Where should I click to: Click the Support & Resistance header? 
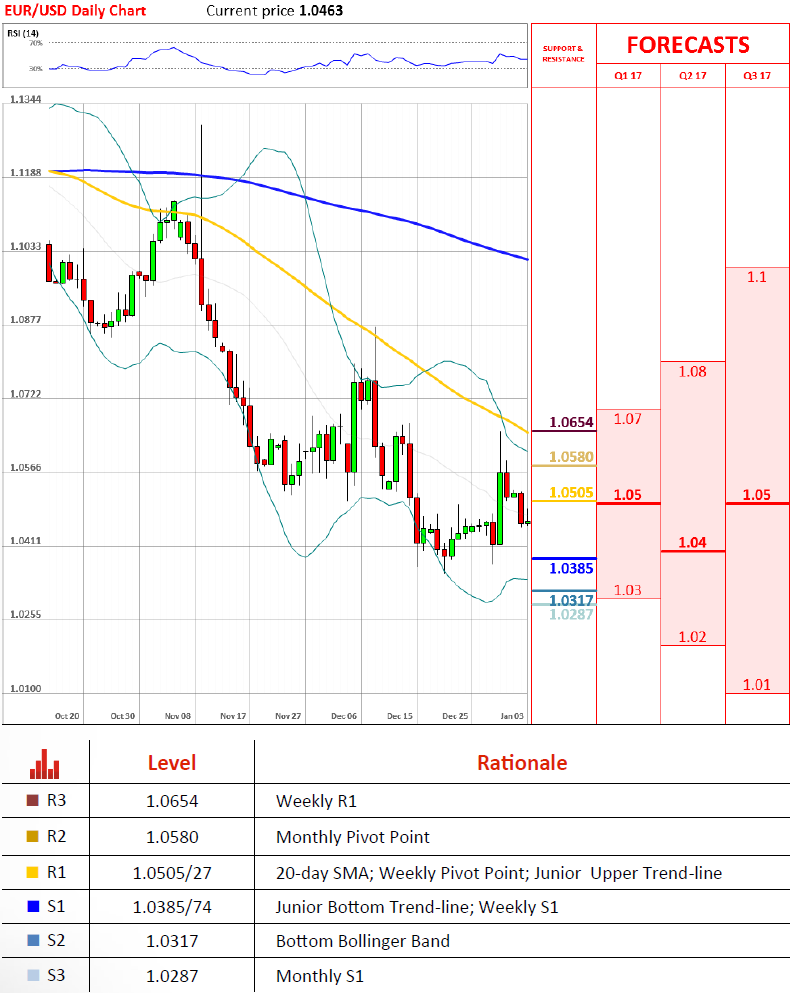point(563,54)
